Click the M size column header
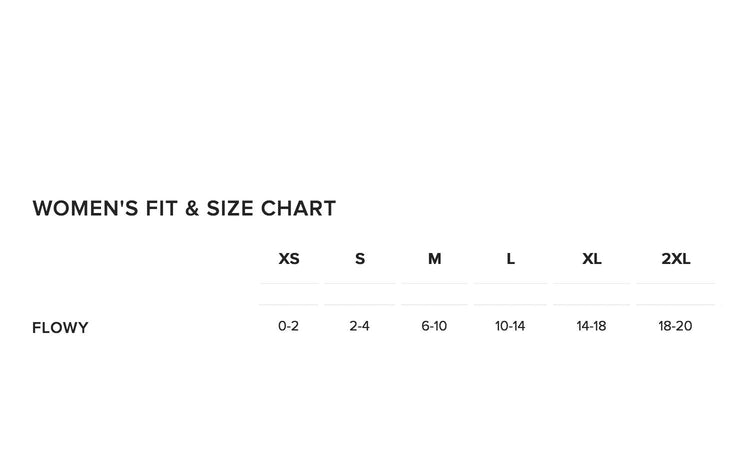 tap(434, 259)
